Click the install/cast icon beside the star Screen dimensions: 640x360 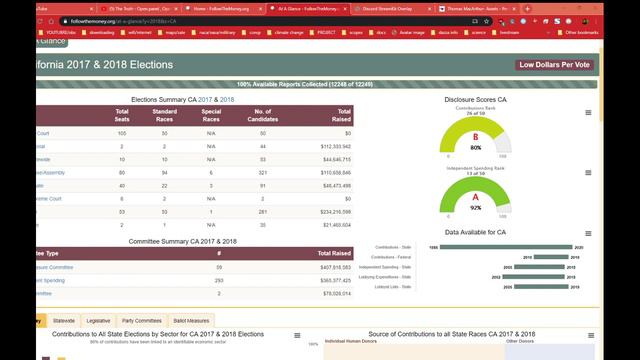475,21
